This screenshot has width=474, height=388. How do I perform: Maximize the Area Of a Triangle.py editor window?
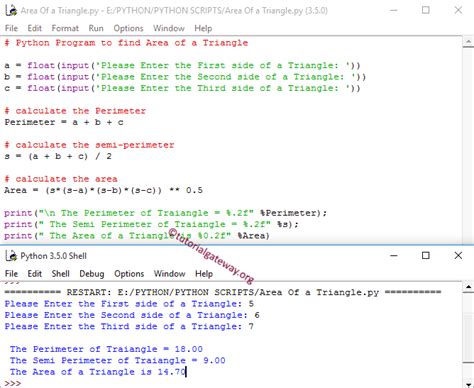[426, 10]
